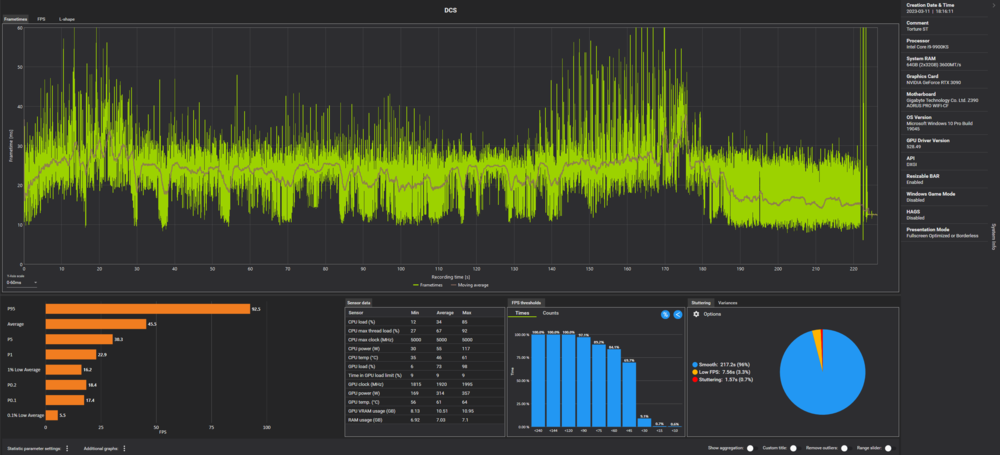Click the blue share icon in FPS thresholds

point(677,314)
